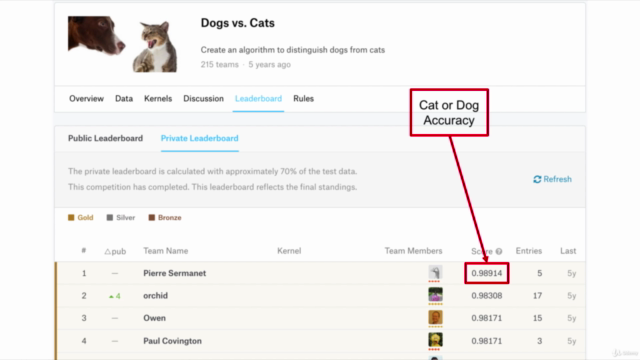Open Pierre Sermanet's team member avatar
The image size is (640, 360).
435,272
